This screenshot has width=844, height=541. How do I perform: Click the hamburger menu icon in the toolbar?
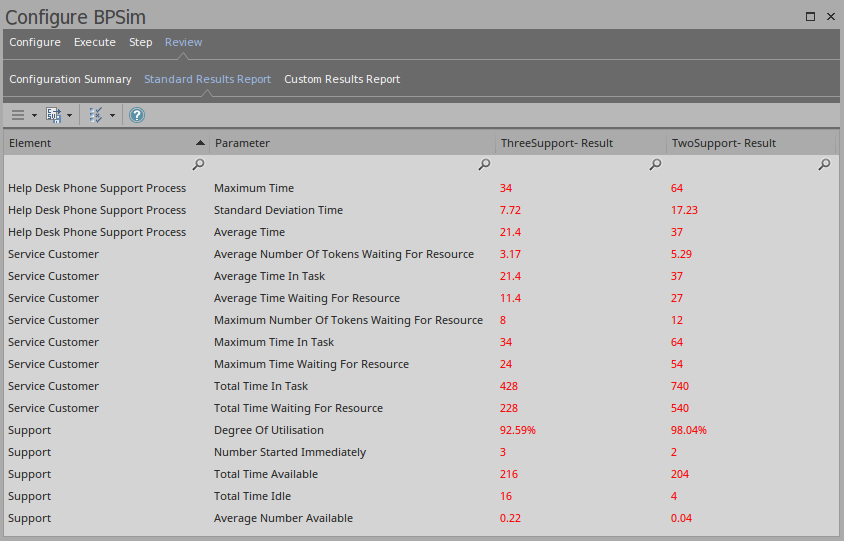tap(18, 115)
